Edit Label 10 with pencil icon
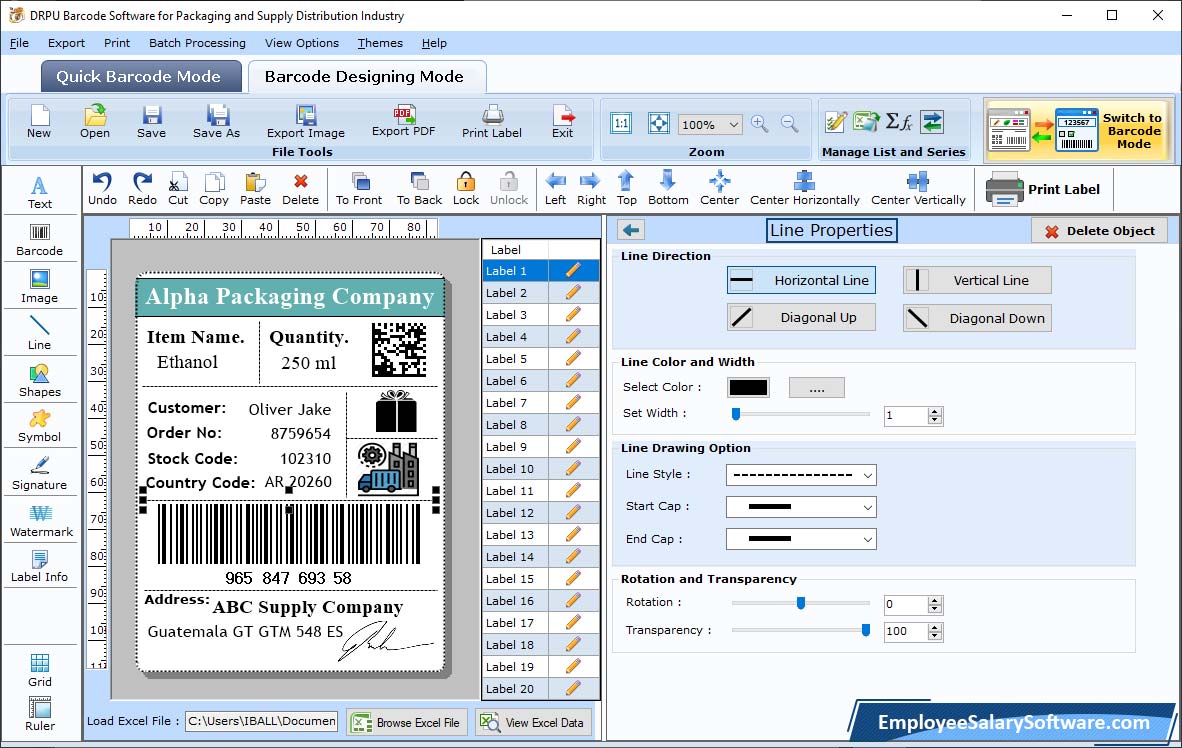Image resolution: width=1182 pixels, height=748 pixels. pos(573,469)
